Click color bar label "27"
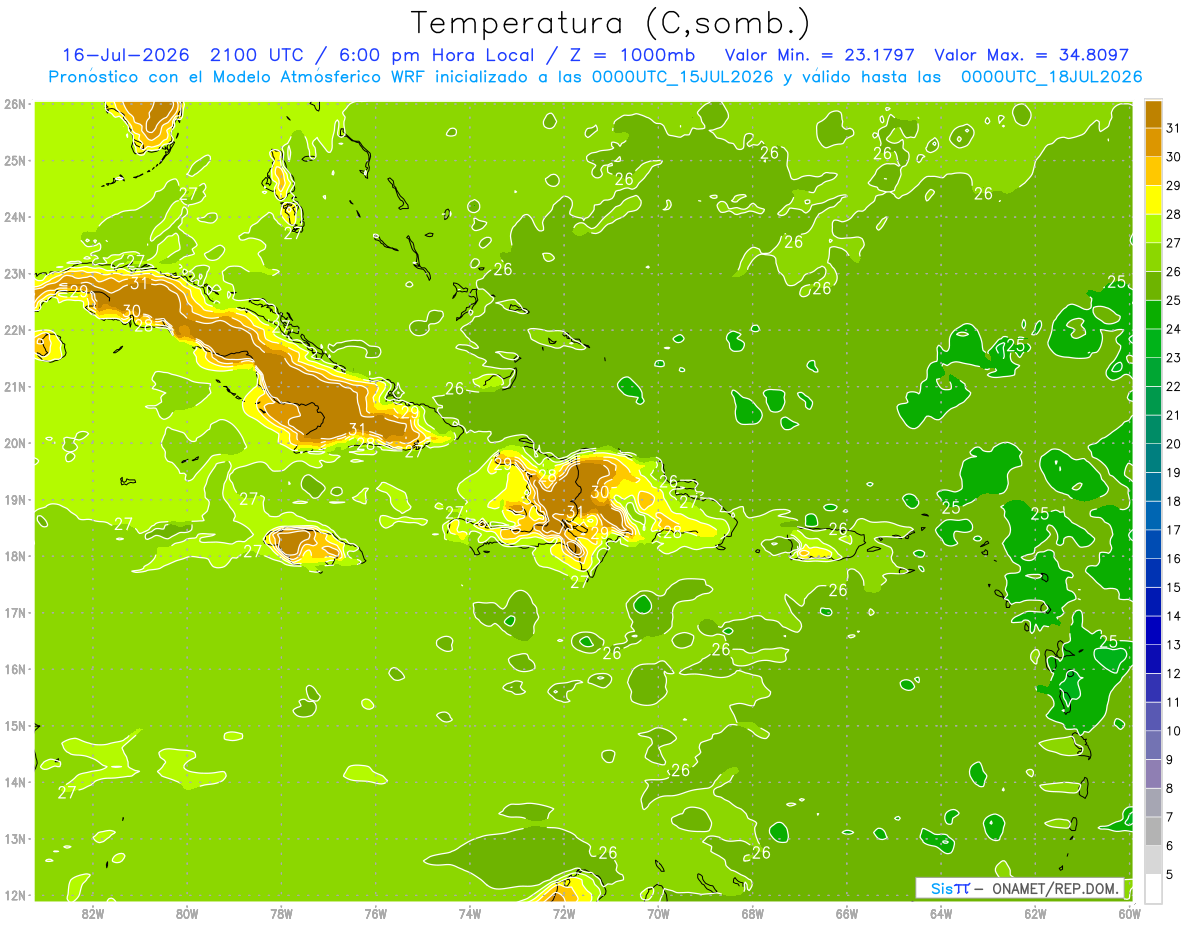Image resolution: width=1200 pixels, height=927 pixels. pos(1173,243)
